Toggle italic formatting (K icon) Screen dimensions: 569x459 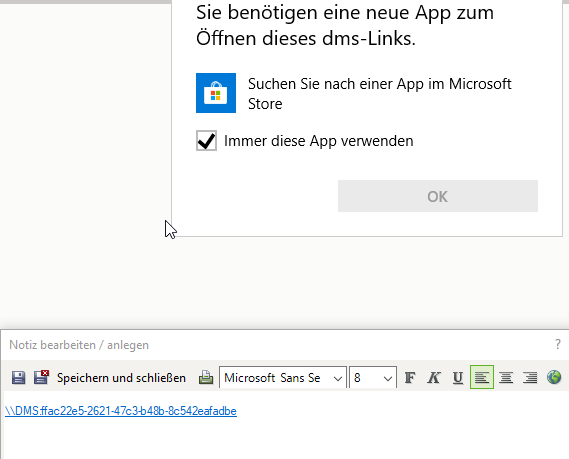pyautogui.click(x=434, y=378)
